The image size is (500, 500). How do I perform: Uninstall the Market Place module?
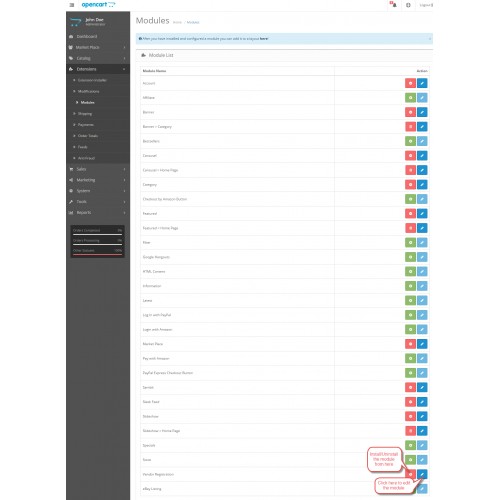click(410, 344)
